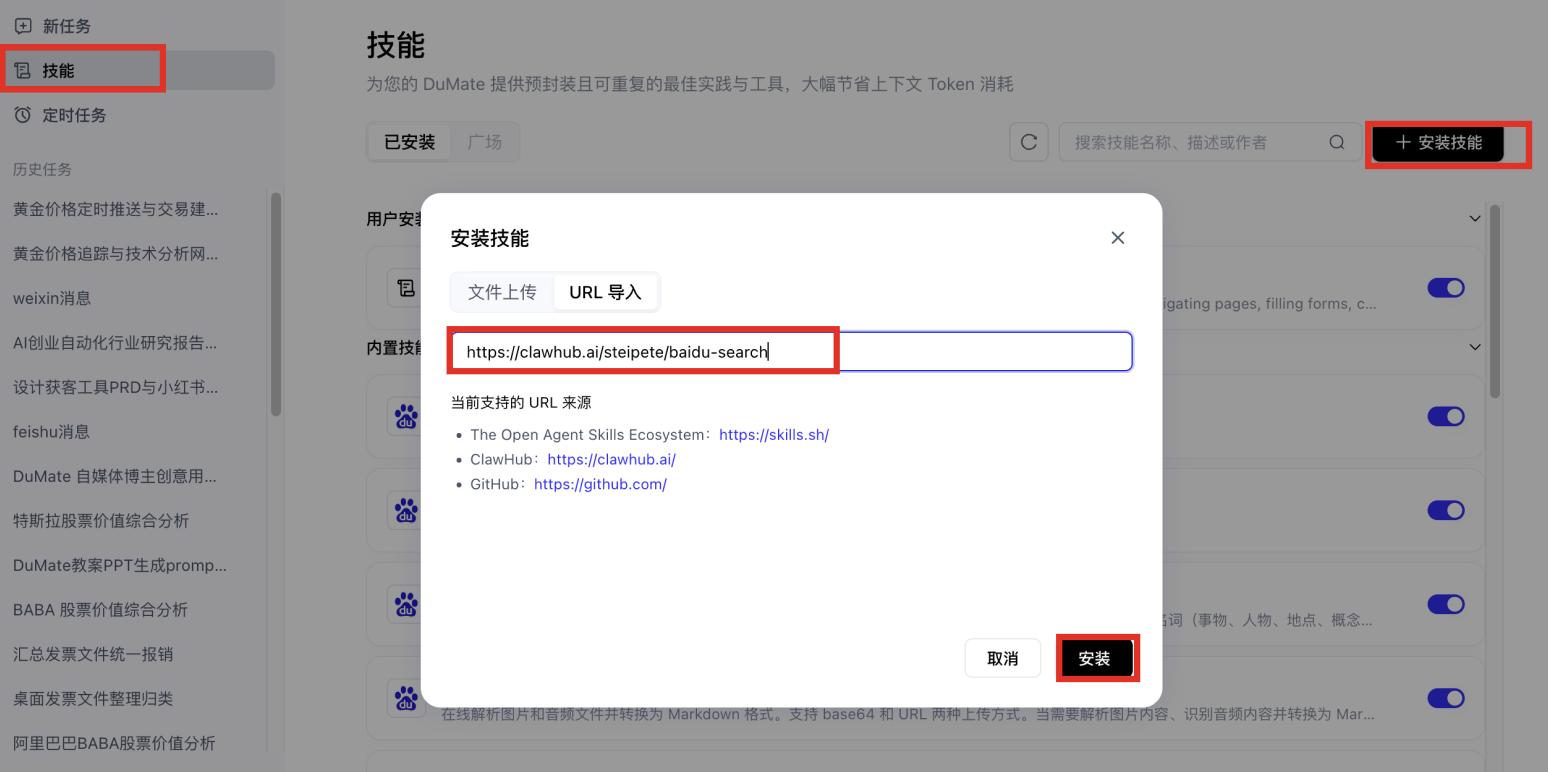Collapse the 用户安装 section chevron
Image resolution: width=1548 pixels, height=772 pixels.
coord(1475,217)
